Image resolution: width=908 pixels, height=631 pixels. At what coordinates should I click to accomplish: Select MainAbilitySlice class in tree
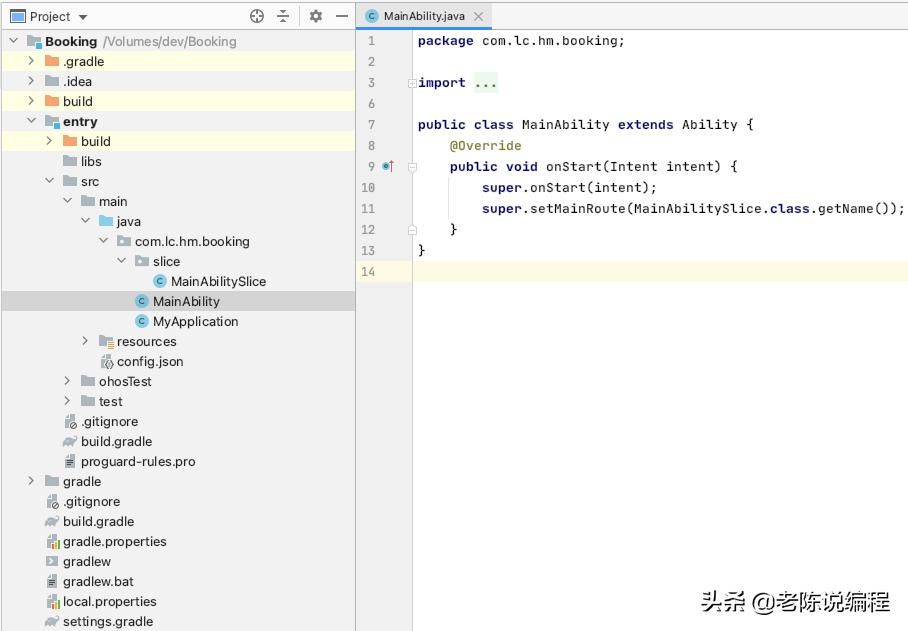click(218, 281)
